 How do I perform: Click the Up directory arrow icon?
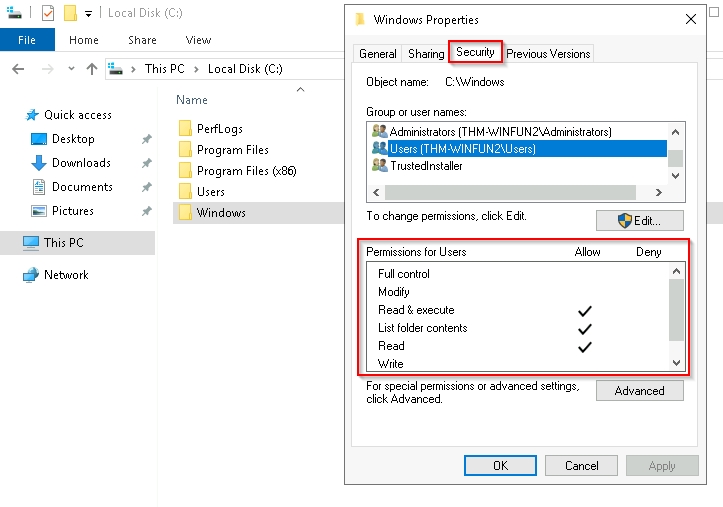click(x=92, y=69)
